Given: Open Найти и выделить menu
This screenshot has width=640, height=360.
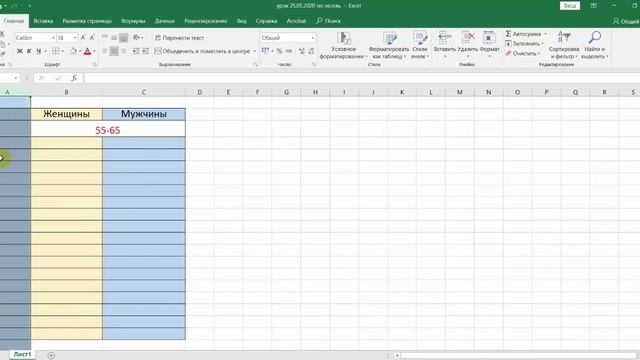Looking at the screenshot, I should click(595, 45).
